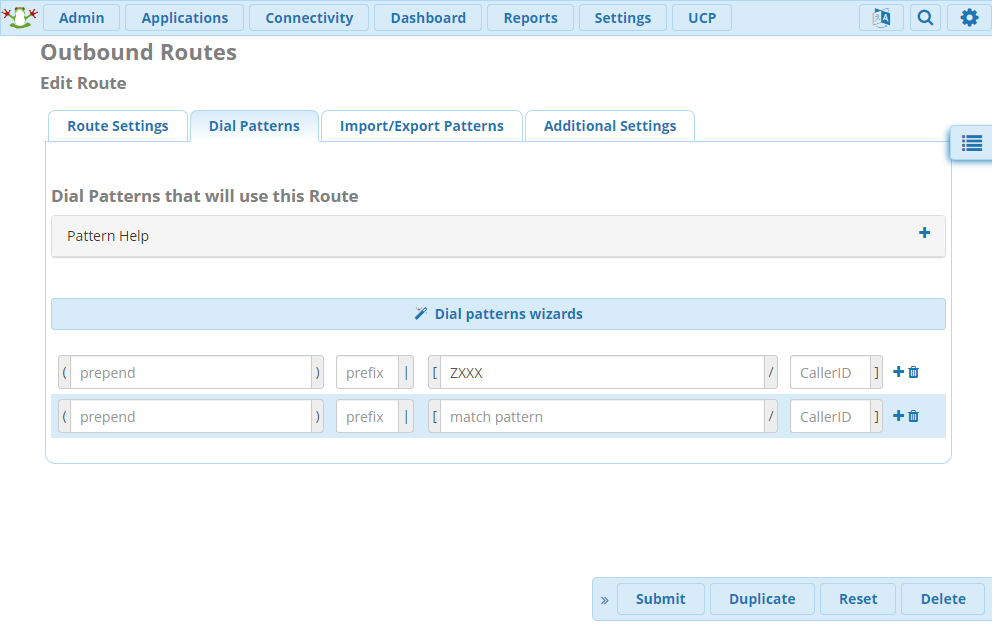Click plus icon on empty pattern row
The width and height of the screenshot is (992, 629).
(898, 416)
